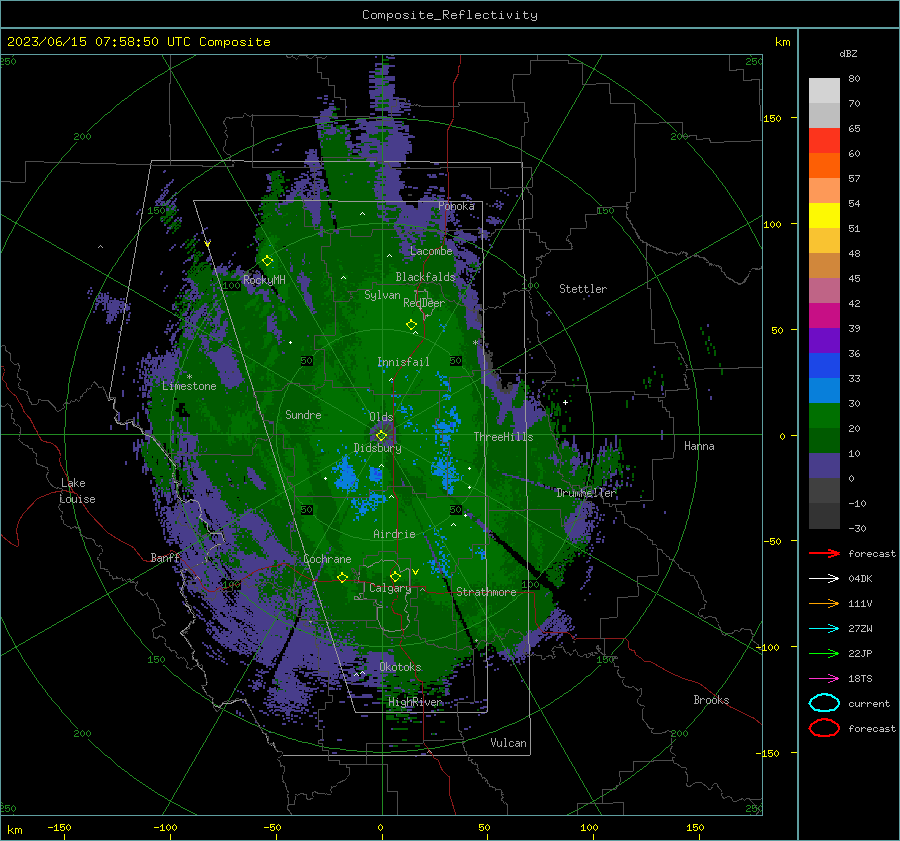This screenshot has height=841, width=900.
Task: Click the 18TS legend label
Action: pyautogui.click(x=860, y=679)
